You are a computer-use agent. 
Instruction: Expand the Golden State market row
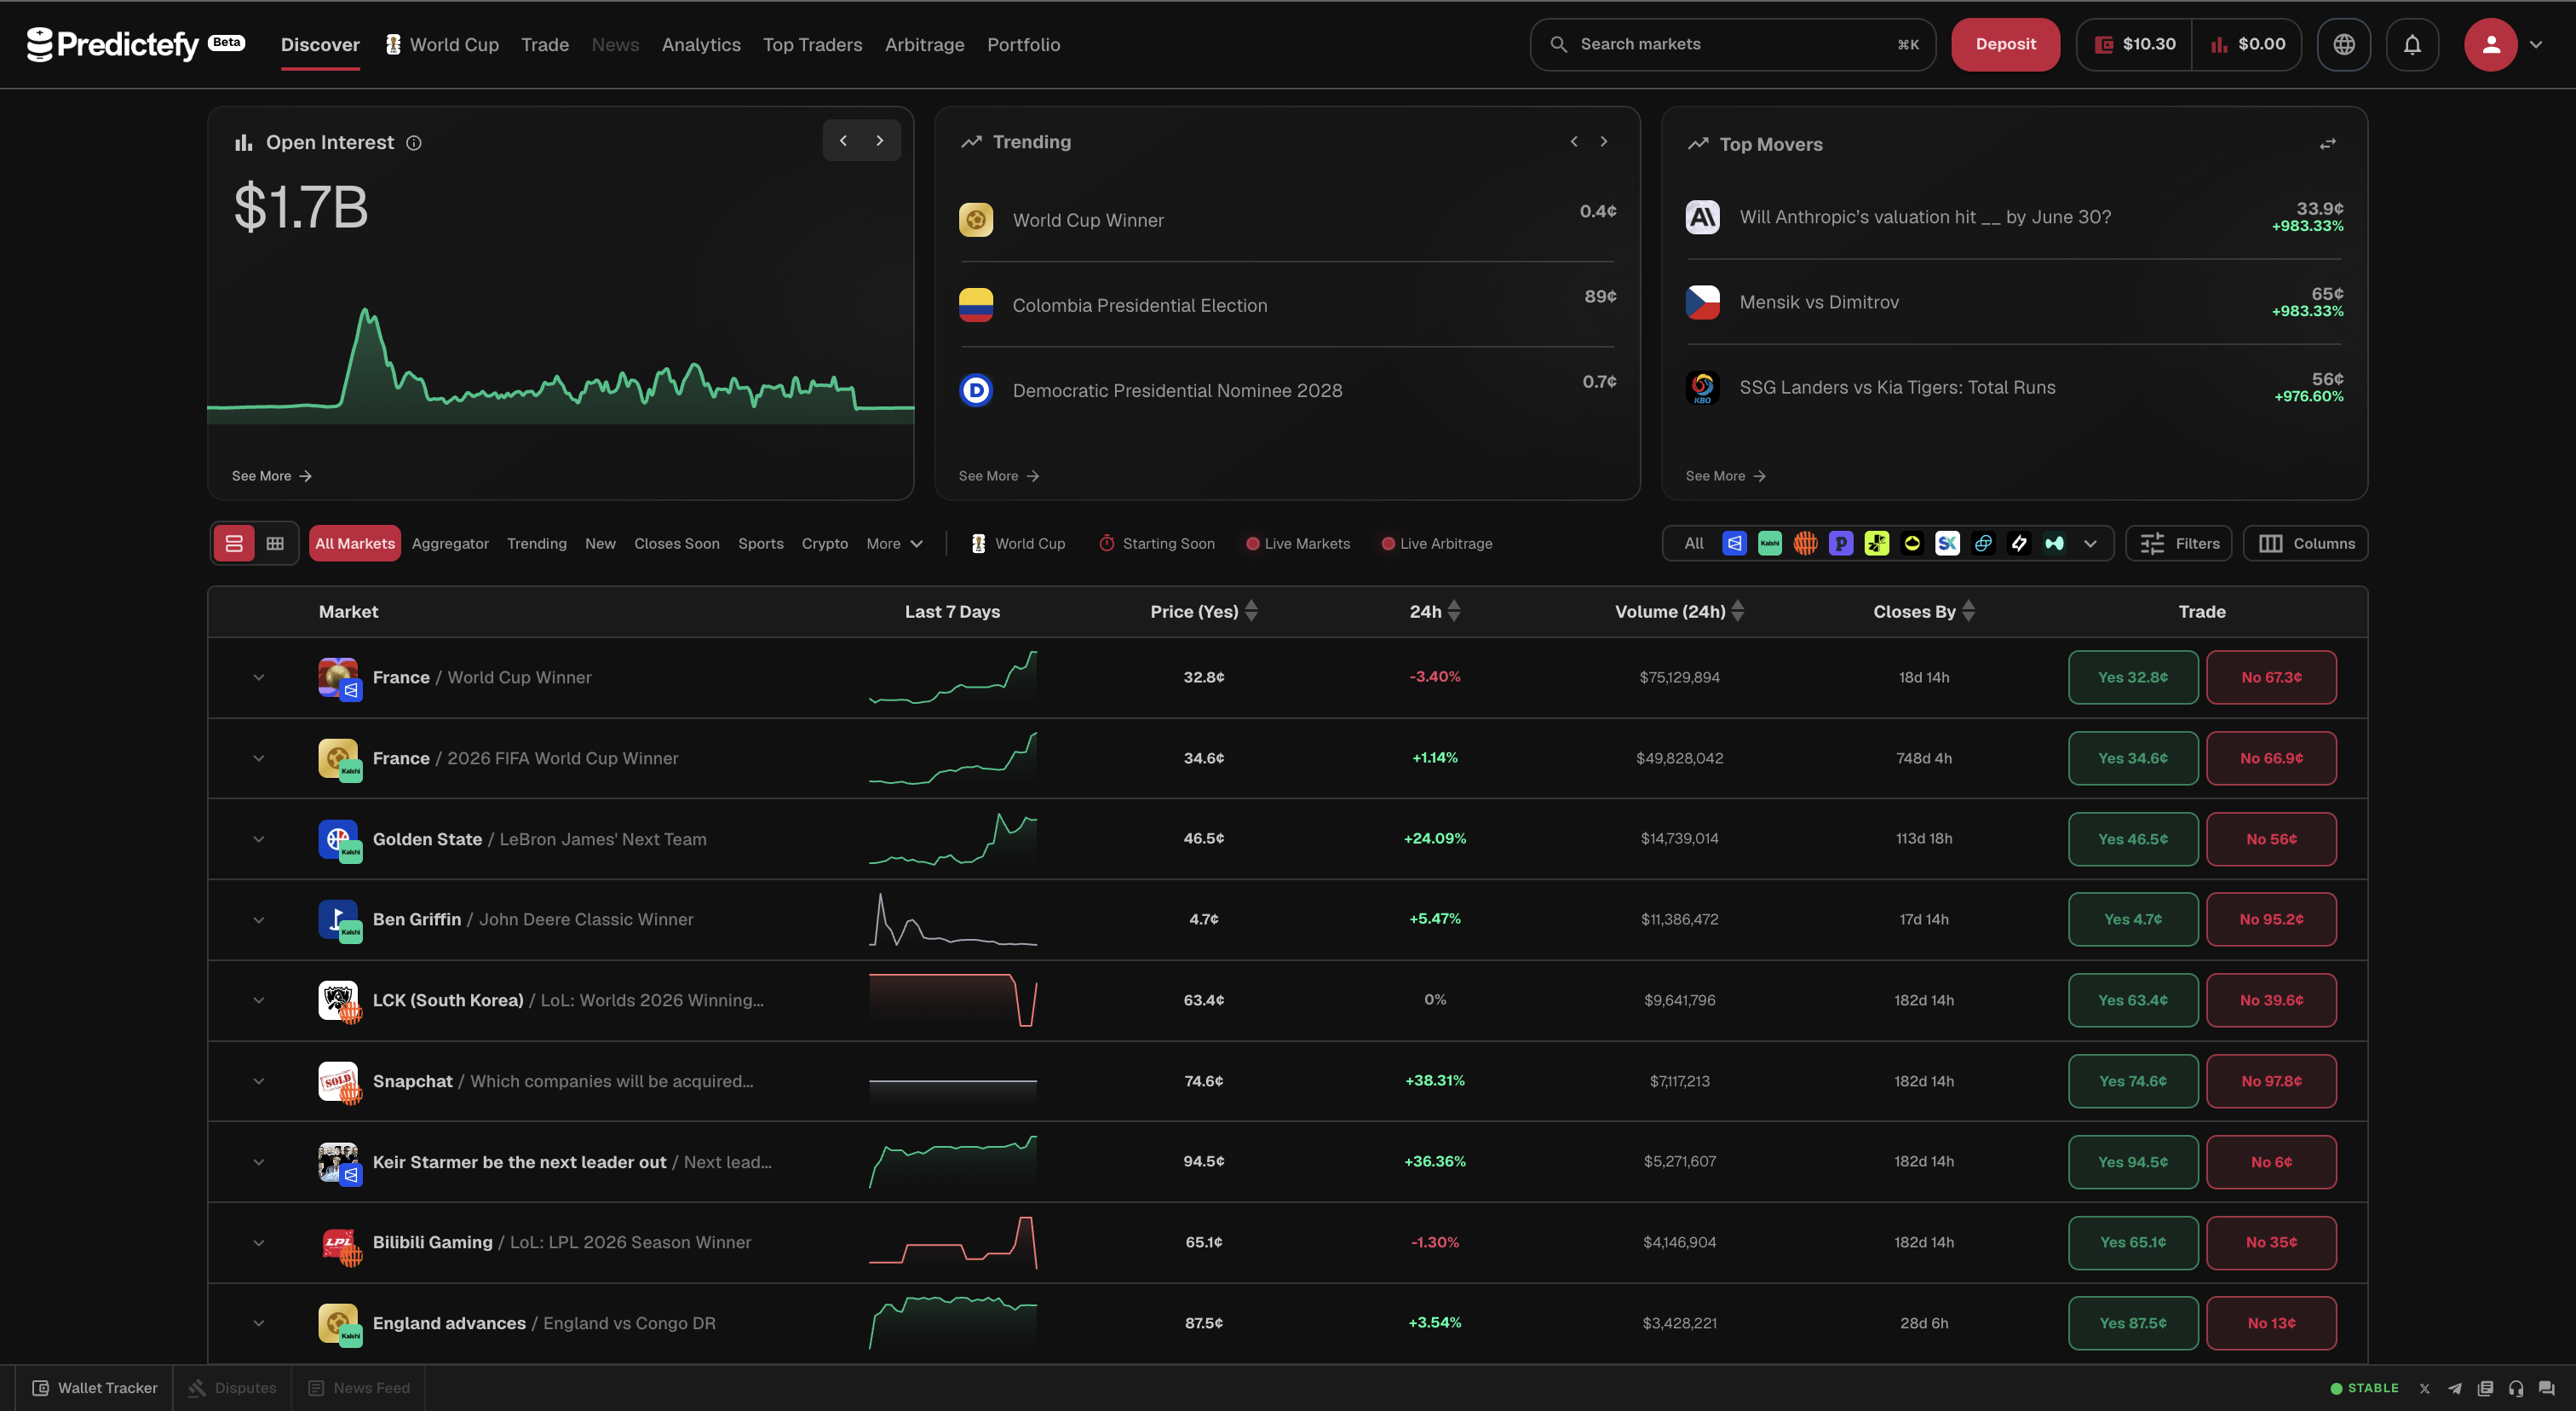tap(259, 839)
